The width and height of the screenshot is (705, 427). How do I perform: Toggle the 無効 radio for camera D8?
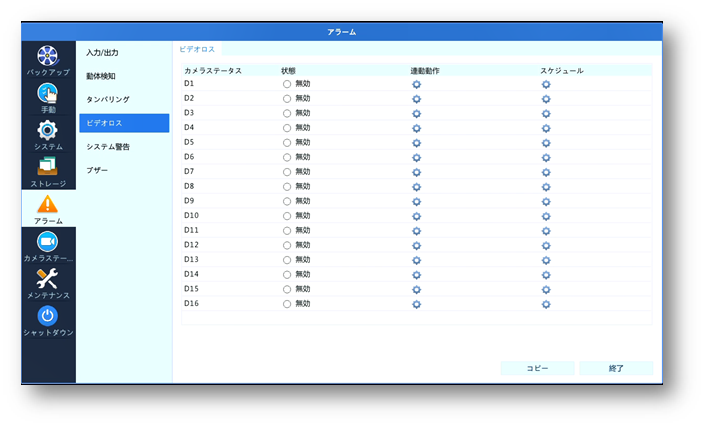pyautogui.click(x=287, y=187)
